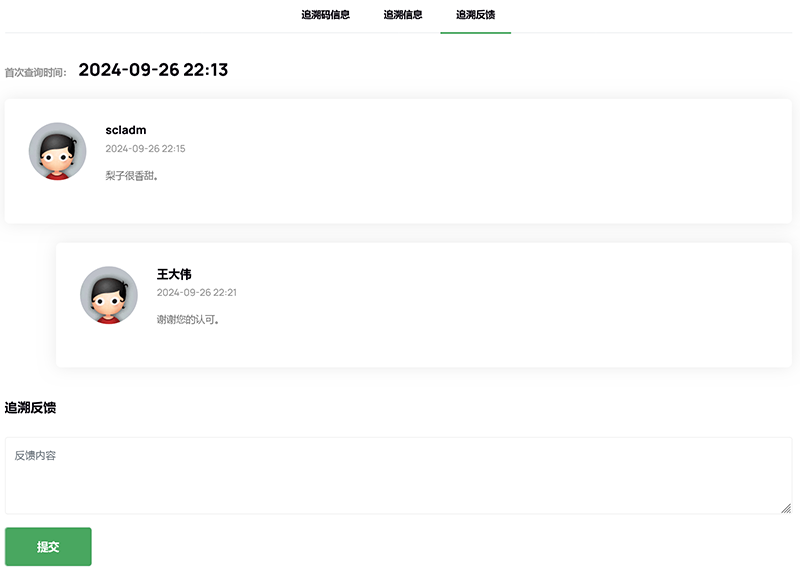Click the 王大伟 username
800x569 pixels.
tap(174, 274)
